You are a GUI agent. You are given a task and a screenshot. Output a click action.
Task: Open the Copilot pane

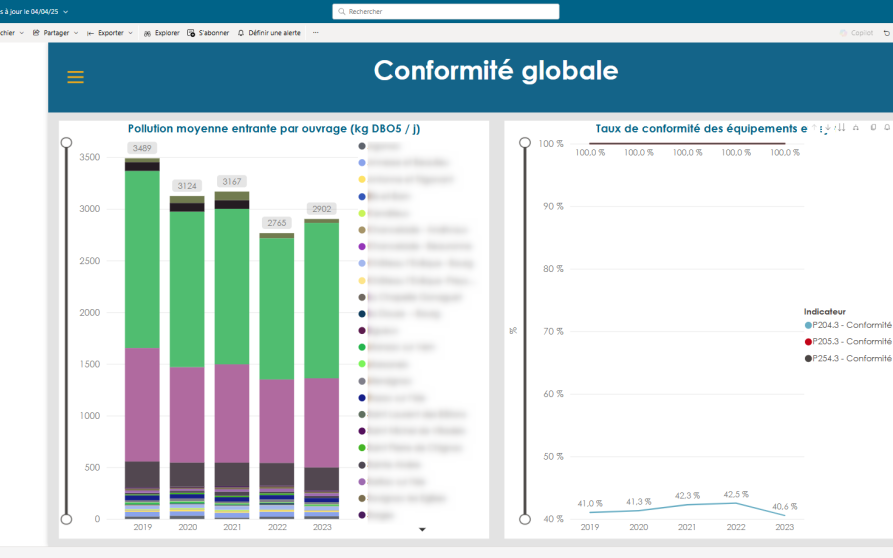click(857, 33)
